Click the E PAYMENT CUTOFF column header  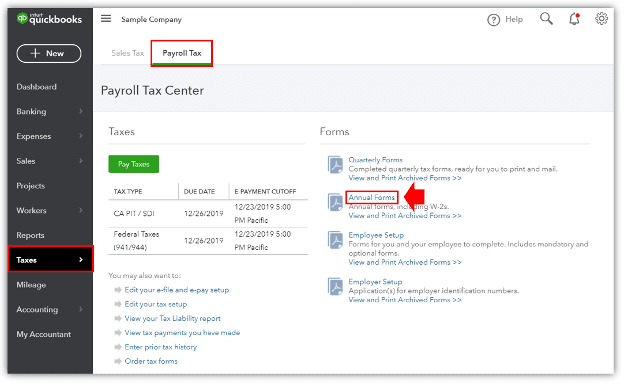point(265,191)
